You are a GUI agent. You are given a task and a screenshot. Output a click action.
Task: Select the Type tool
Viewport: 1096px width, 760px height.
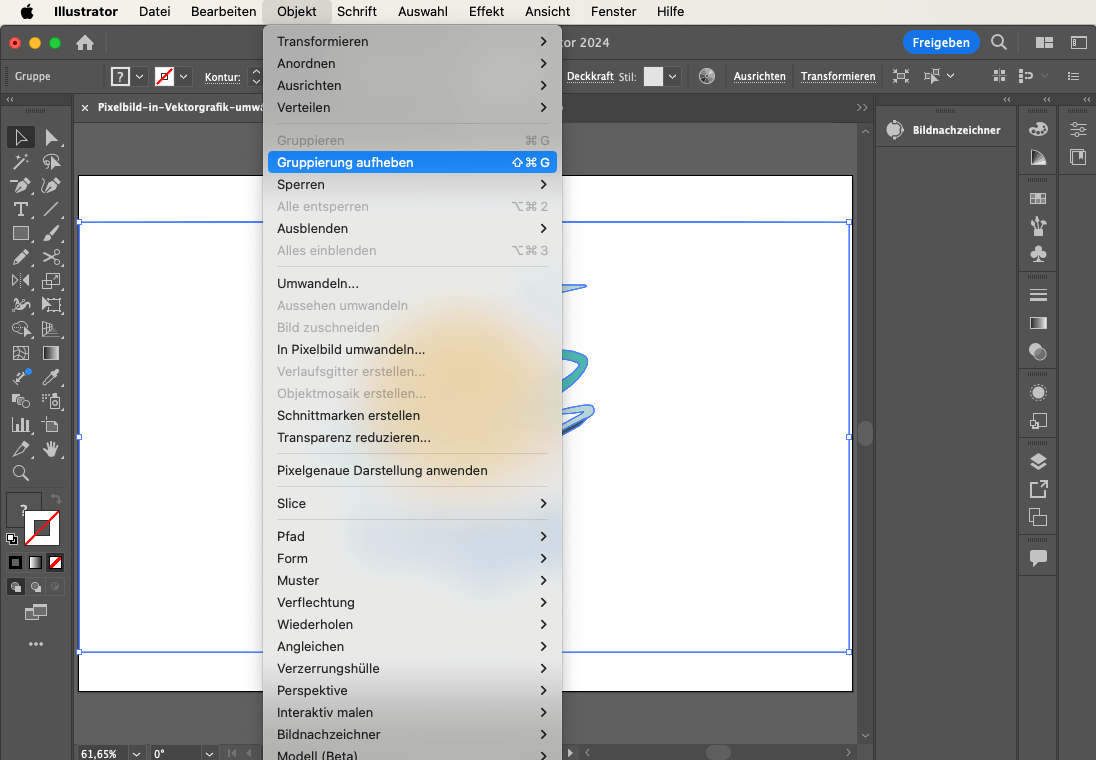(20, 209)
